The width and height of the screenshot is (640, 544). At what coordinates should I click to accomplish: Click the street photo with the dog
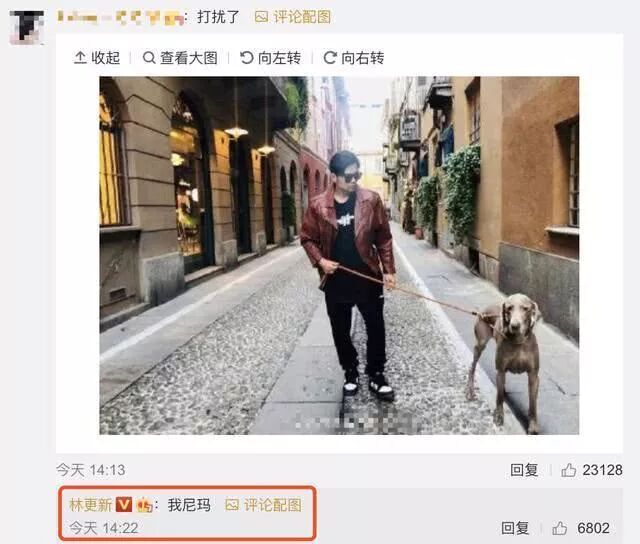coord(339,255)
